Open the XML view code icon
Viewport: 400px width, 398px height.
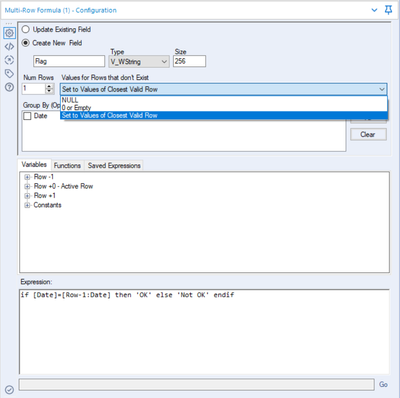tap(9, 46)
